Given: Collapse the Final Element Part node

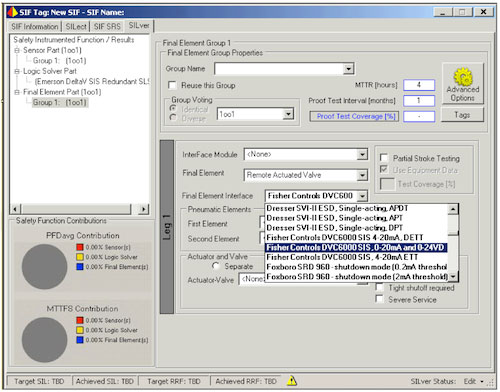Looking at the screenshot, I should click(17, 92).
